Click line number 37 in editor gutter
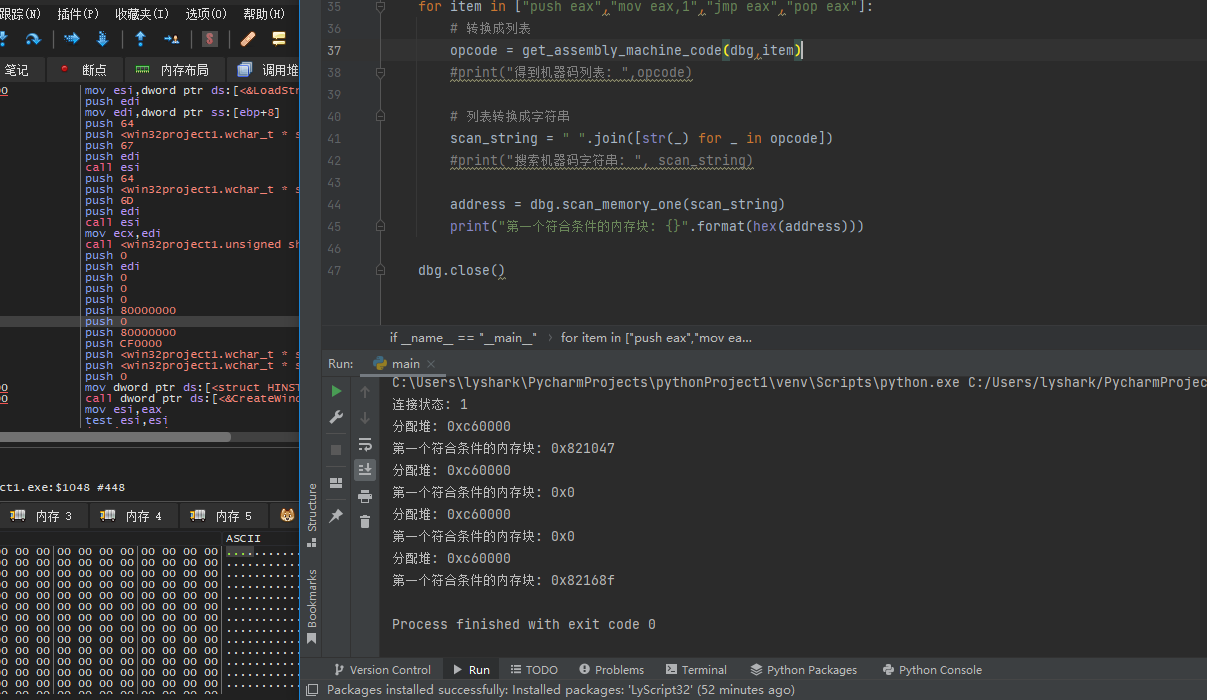This screenshot has height=700, width=1207. click(334, 51)
